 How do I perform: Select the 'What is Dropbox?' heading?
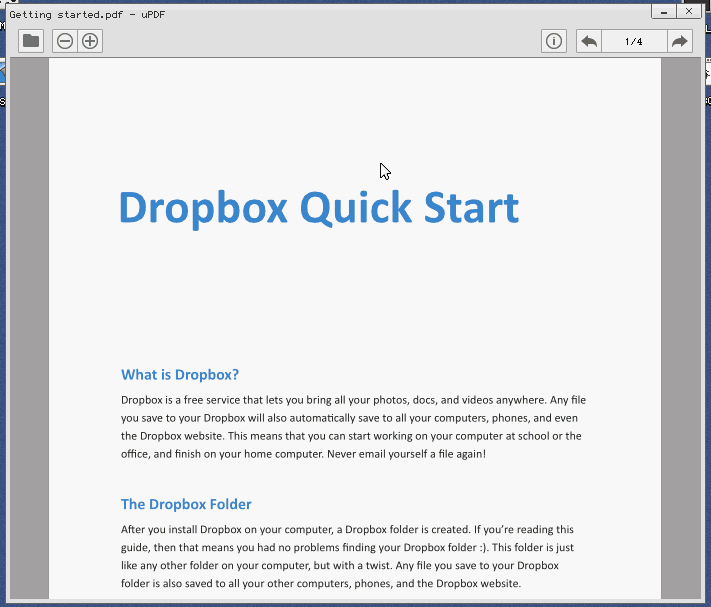coord(180,375)
